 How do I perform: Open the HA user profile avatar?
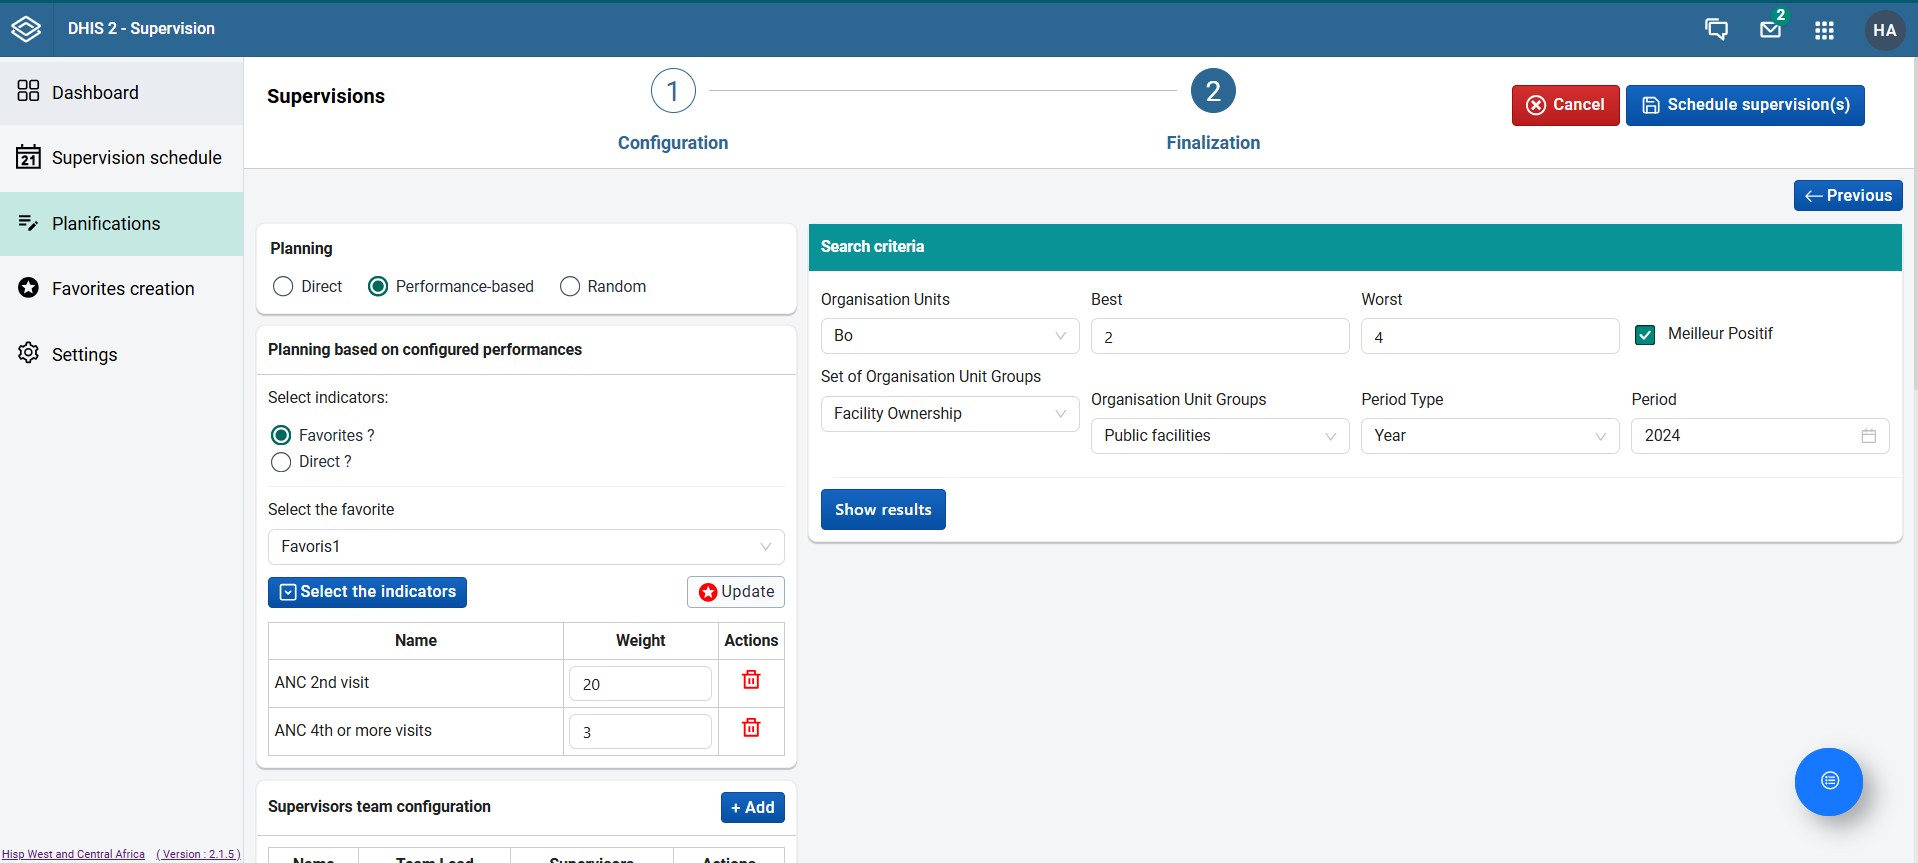pyautogui.click(x=1885, y=30)
